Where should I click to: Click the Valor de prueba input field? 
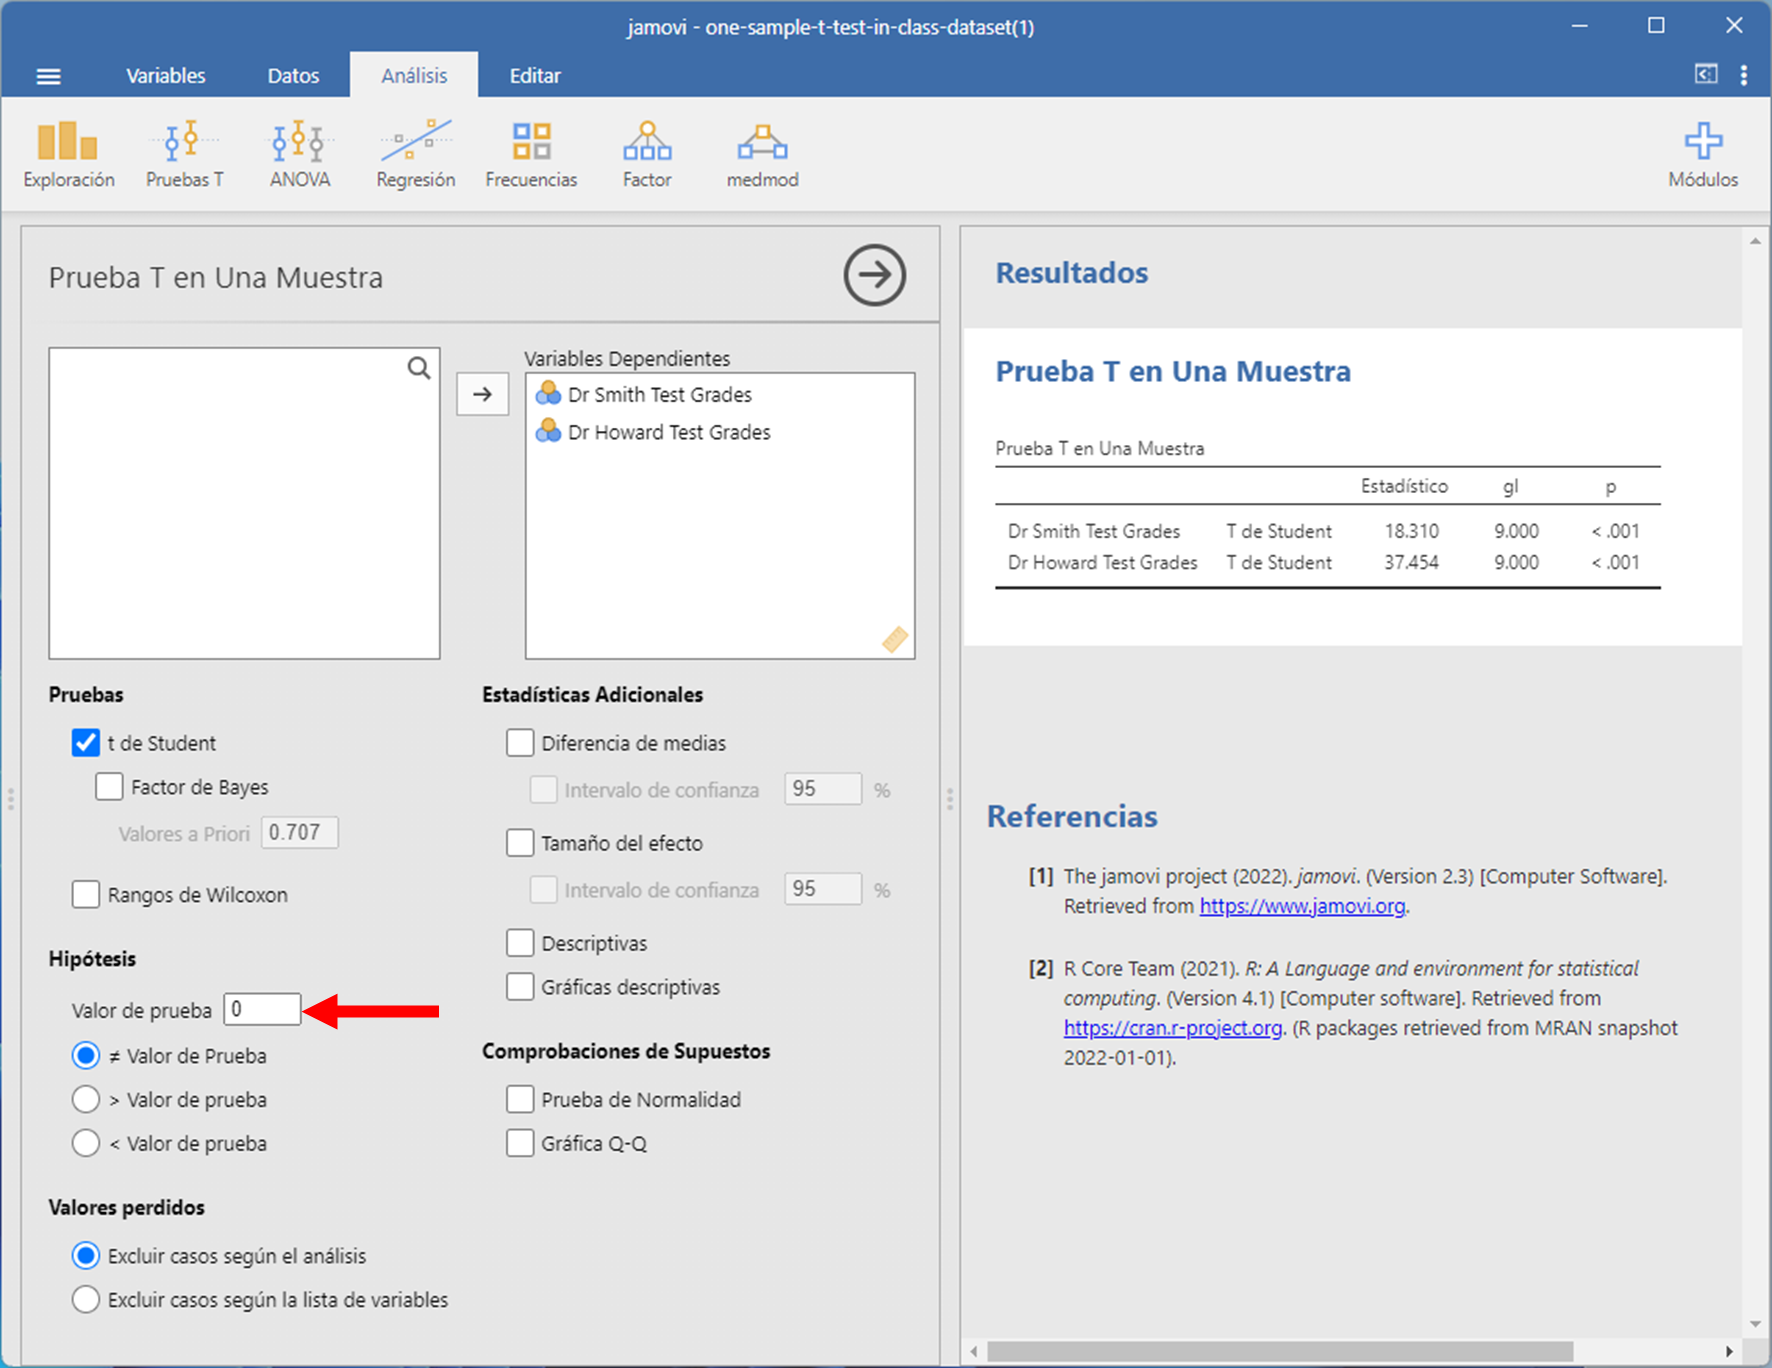coord(262,1009)
